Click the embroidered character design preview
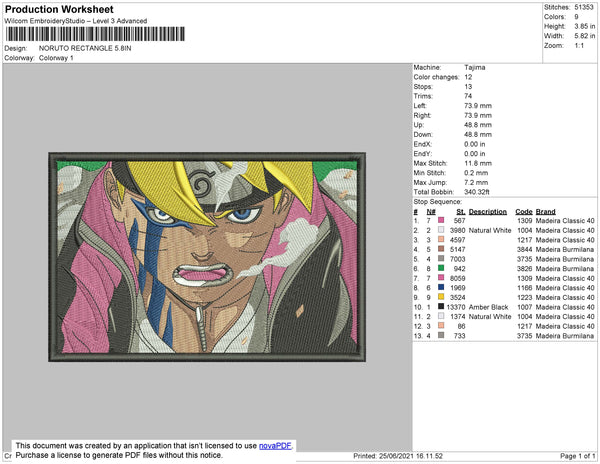 [x=207, y=257]
